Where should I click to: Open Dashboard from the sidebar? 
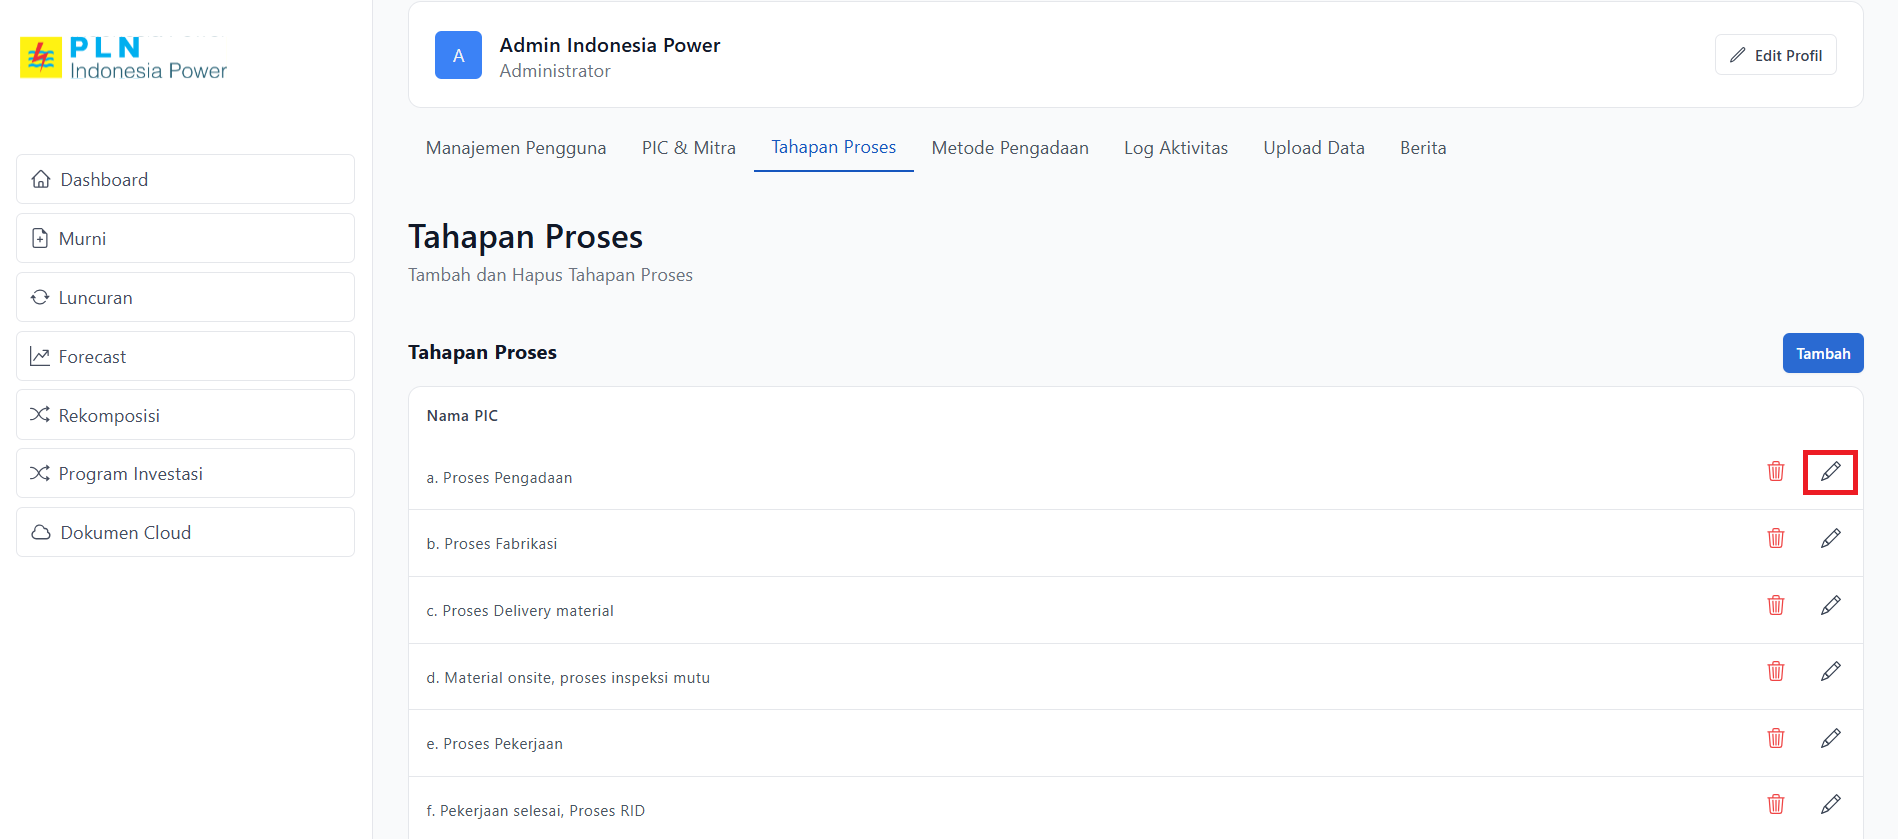(185, 179)
